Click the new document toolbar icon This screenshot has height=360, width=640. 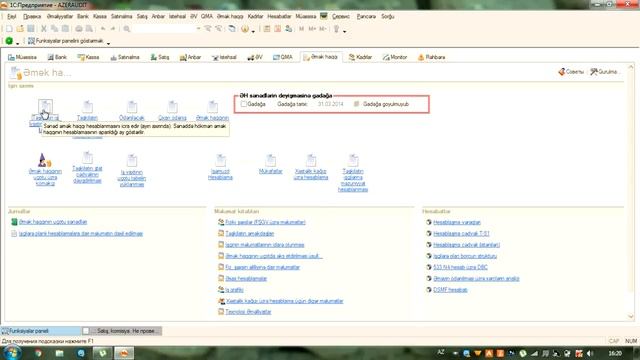pos(9,29)
